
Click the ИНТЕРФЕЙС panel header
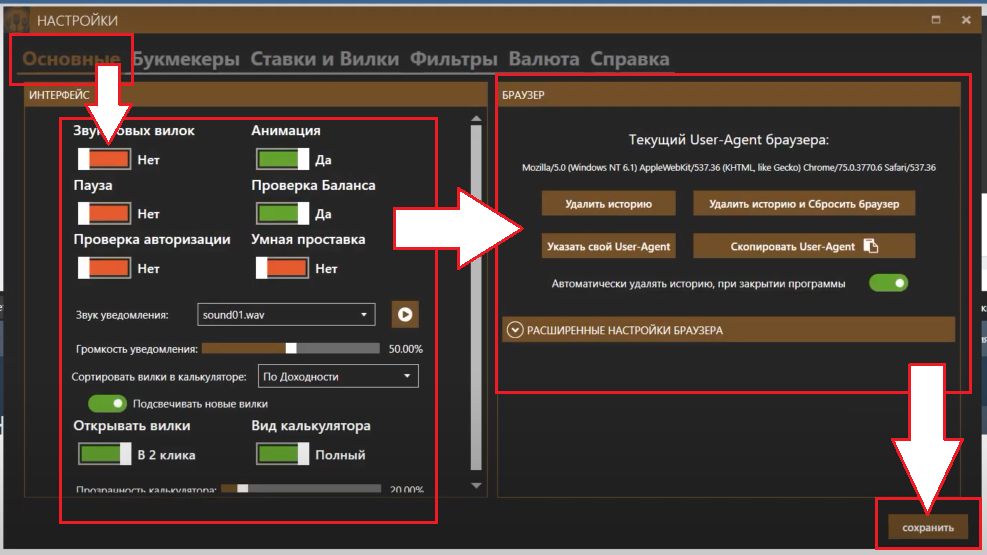click(x=256, y=94)
